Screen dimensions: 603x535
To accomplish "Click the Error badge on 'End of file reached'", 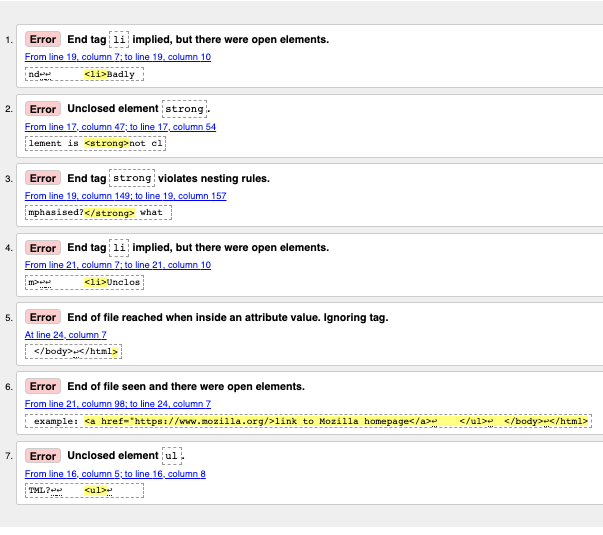I will (x=43, y=317).
